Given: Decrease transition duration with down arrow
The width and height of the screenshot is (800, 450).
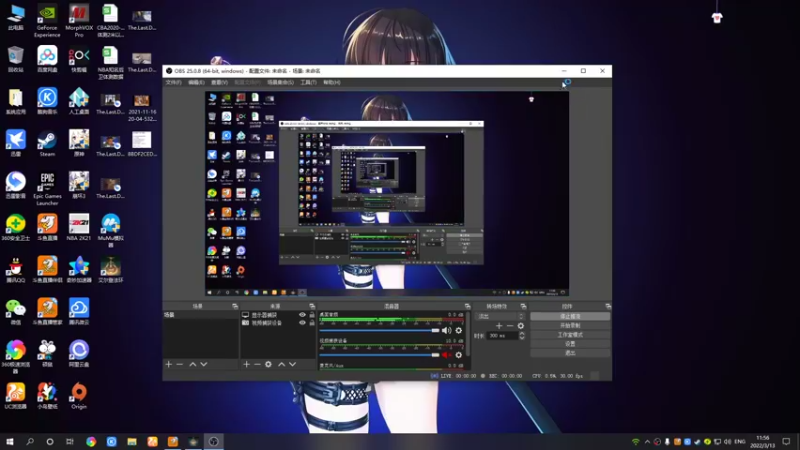Looking at the screenshot, I should (521, 338).
